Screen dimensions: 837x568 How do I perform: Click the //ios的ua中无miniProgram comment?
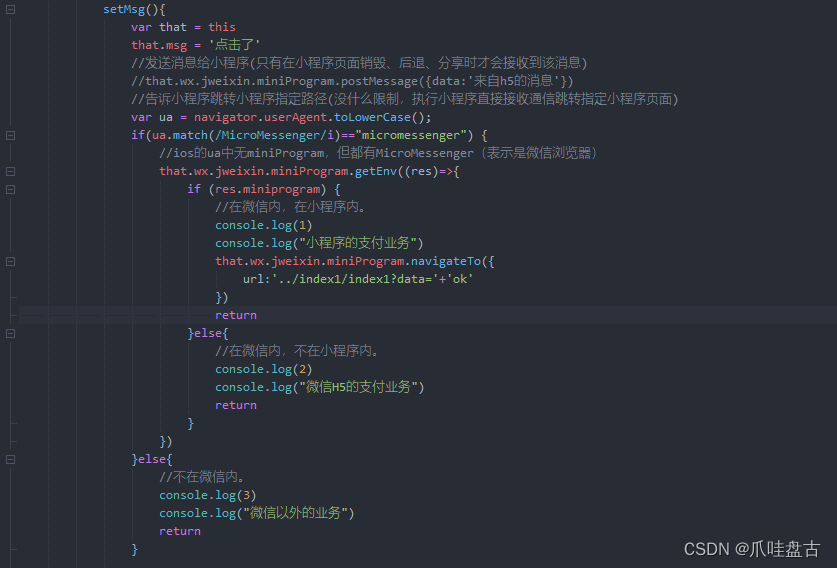(x=378, y=153)
